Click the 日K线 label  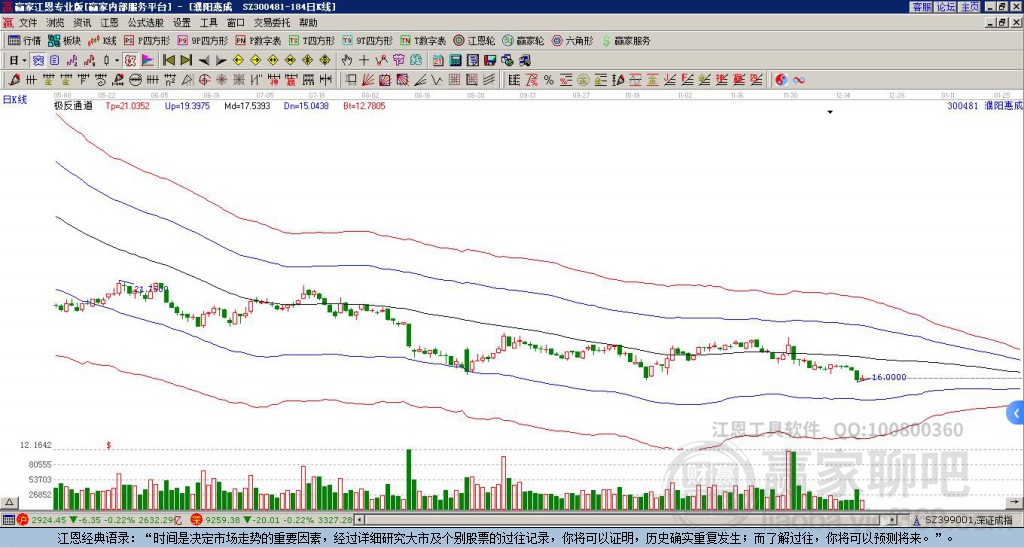14,100
